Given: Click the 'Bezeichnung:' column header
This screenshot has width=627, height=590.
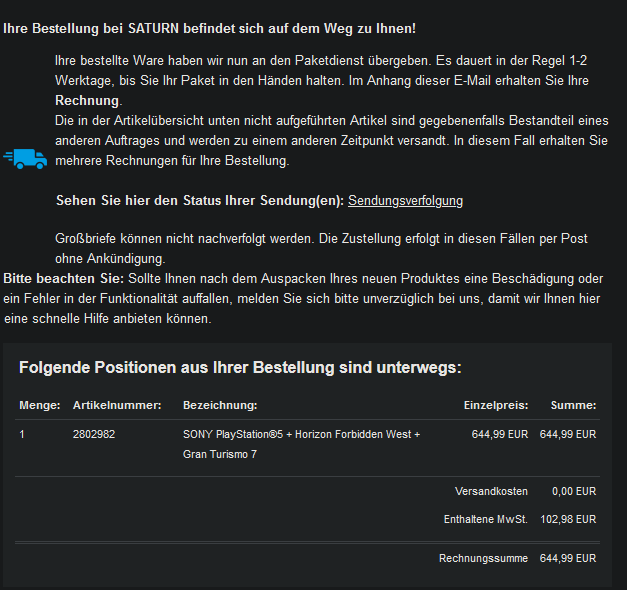Looking at the screenshot, I should [x=220, y=405].
